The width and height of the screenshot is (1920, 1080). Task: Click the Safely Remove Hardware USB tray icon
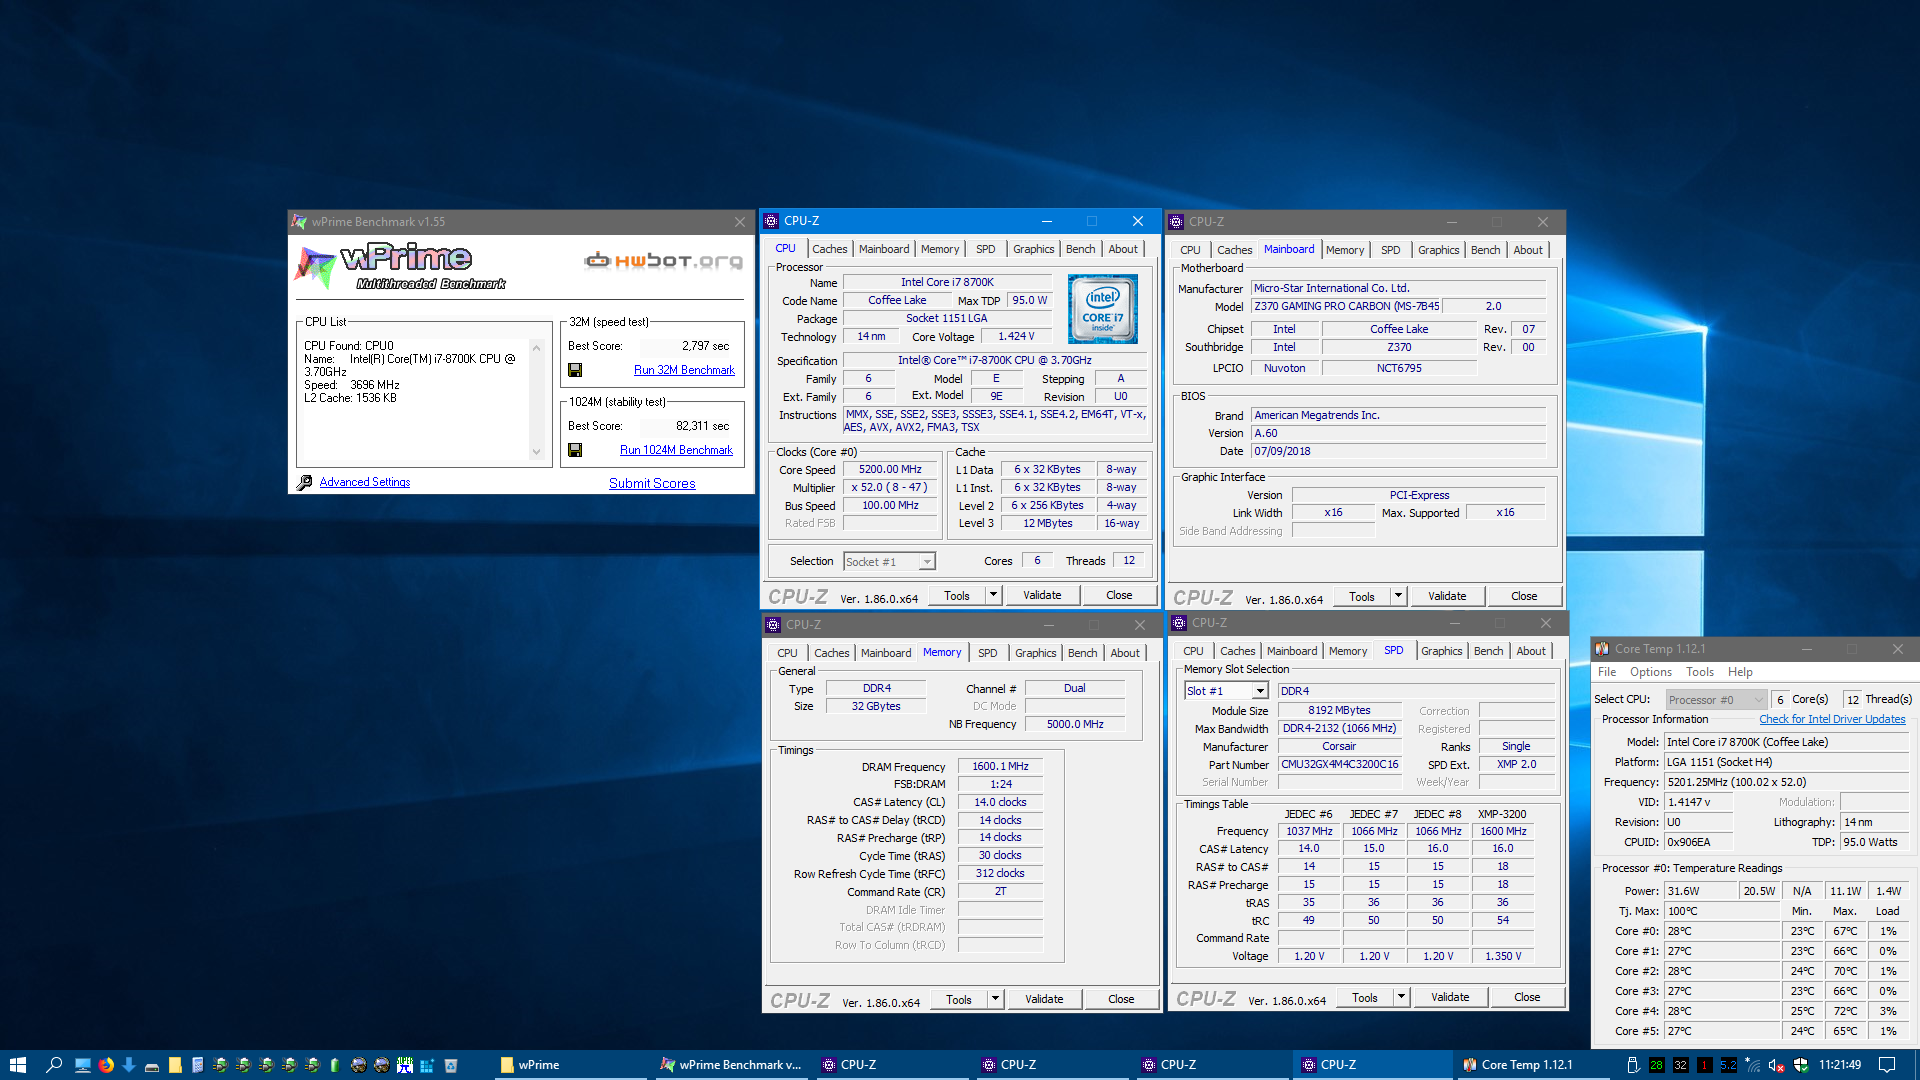1633,1065
